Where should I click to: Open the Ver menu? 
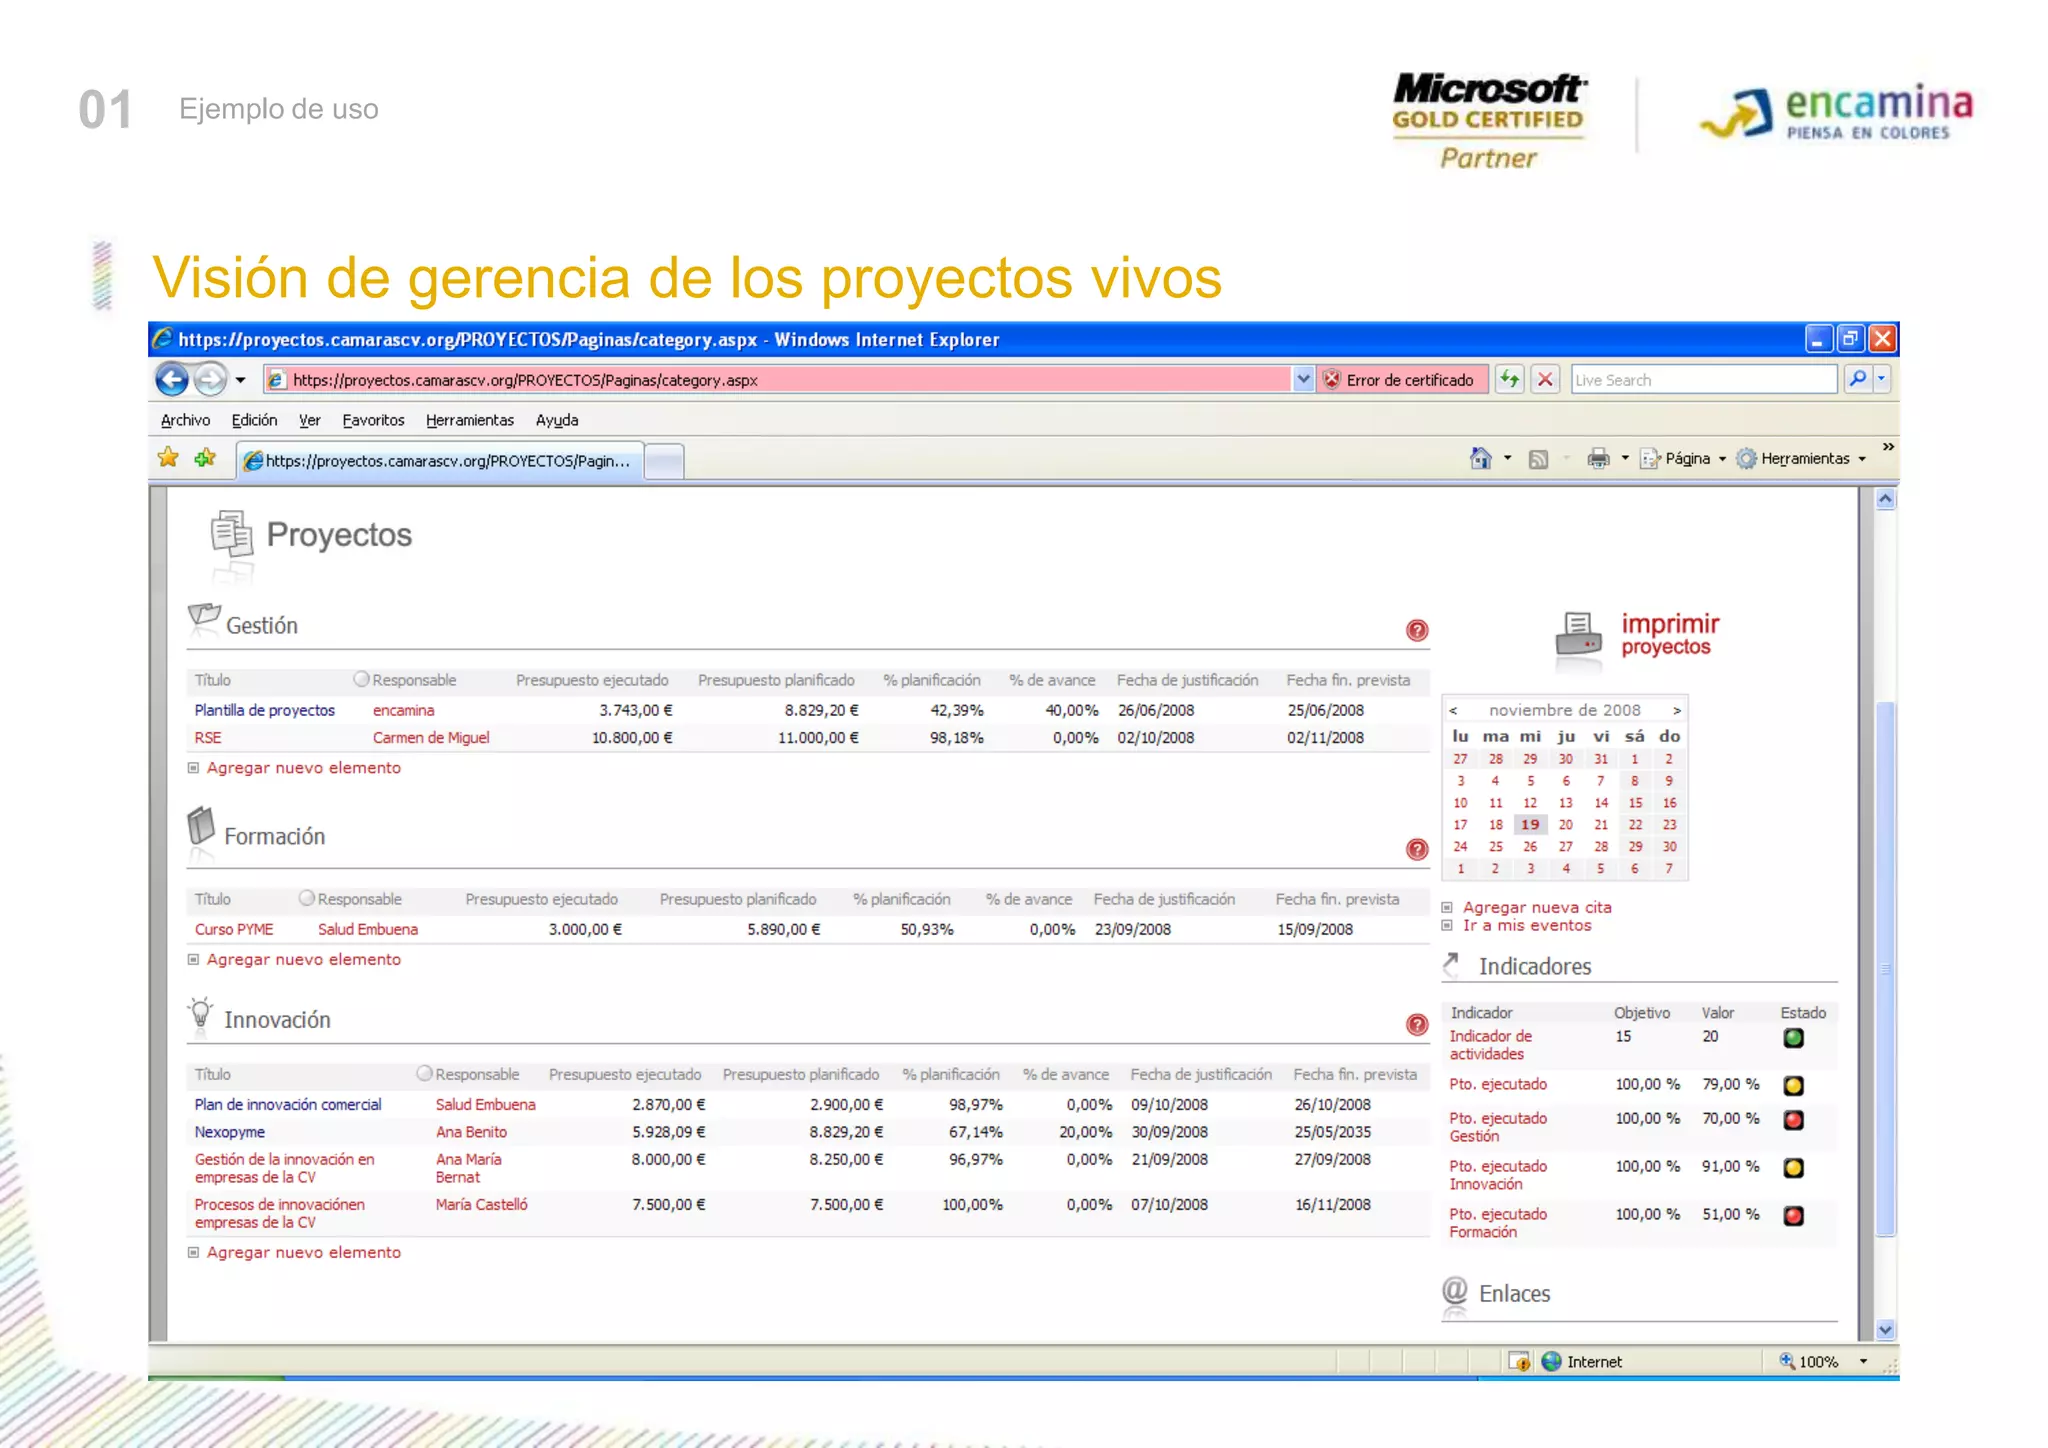click(x=310, y=420)
